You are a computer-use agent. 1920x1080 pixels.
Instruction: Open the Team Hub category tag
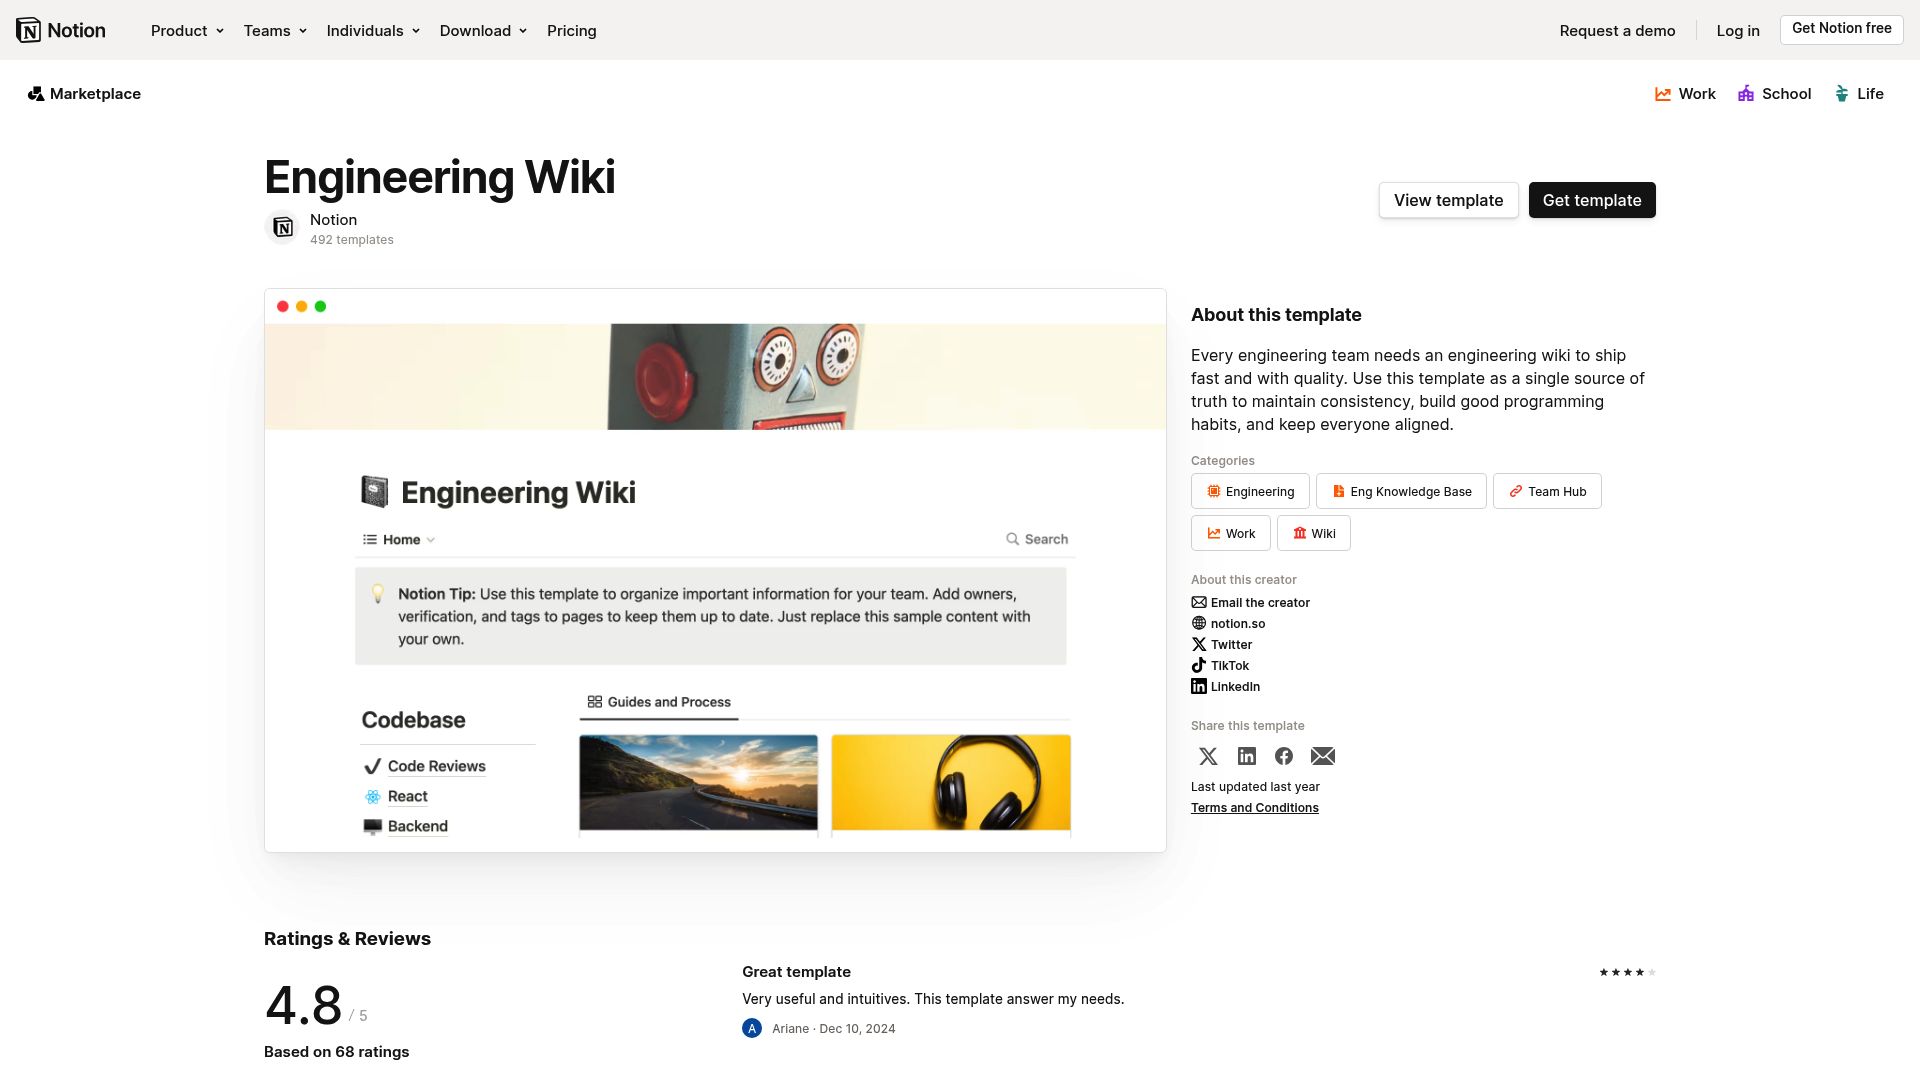point(1547,491)
